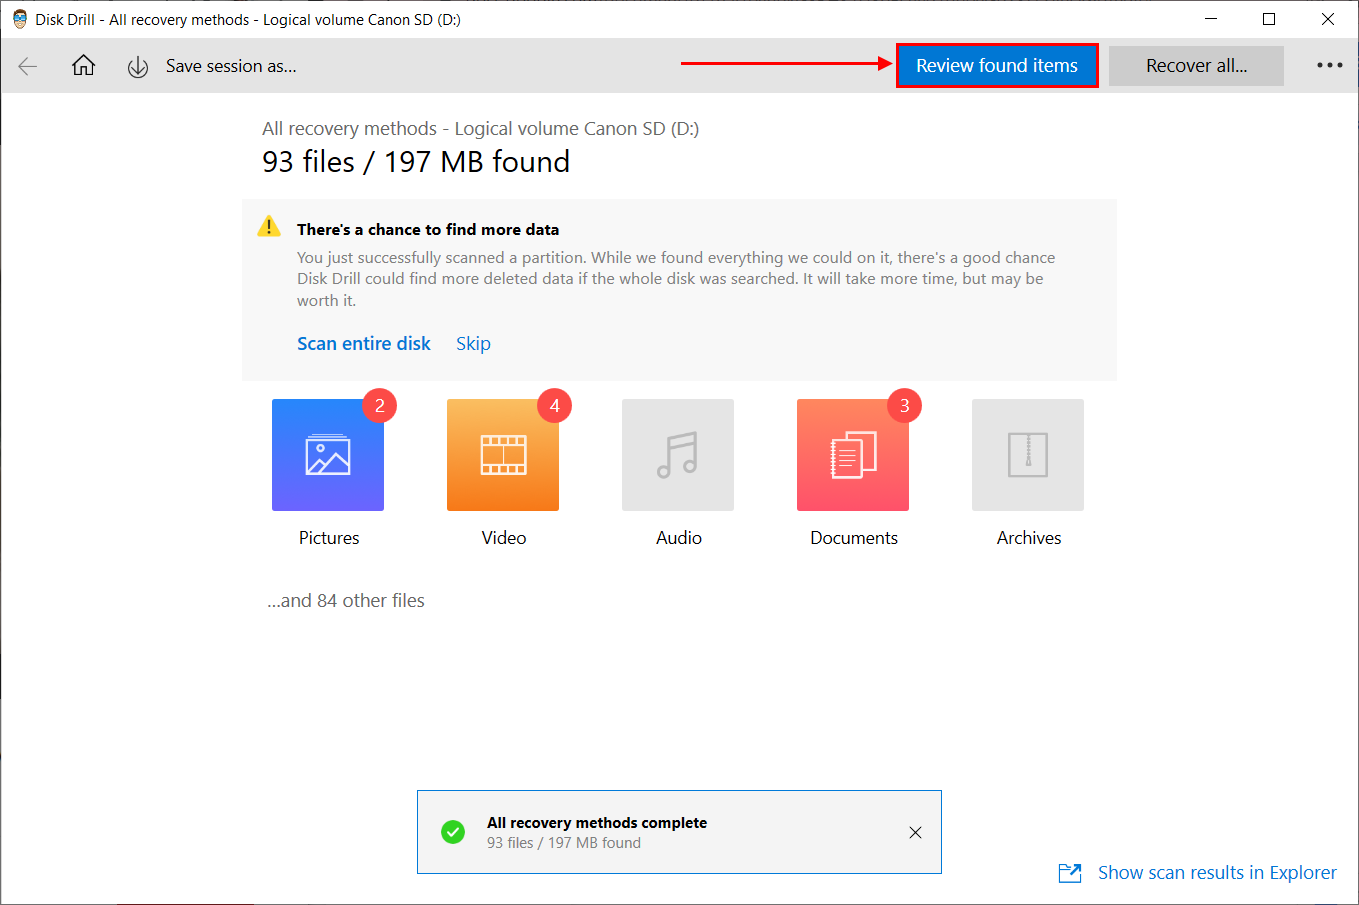Click the yellow warning triangle icon
Image resolution: width=1359 pixels, height=905 pixels.
(269, 227)
